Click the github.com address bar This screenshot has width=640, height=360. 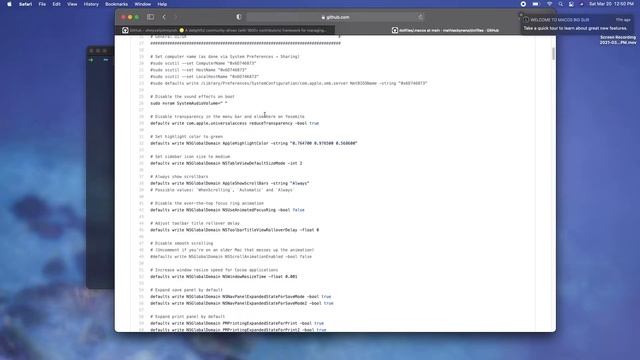coord(335,17)
